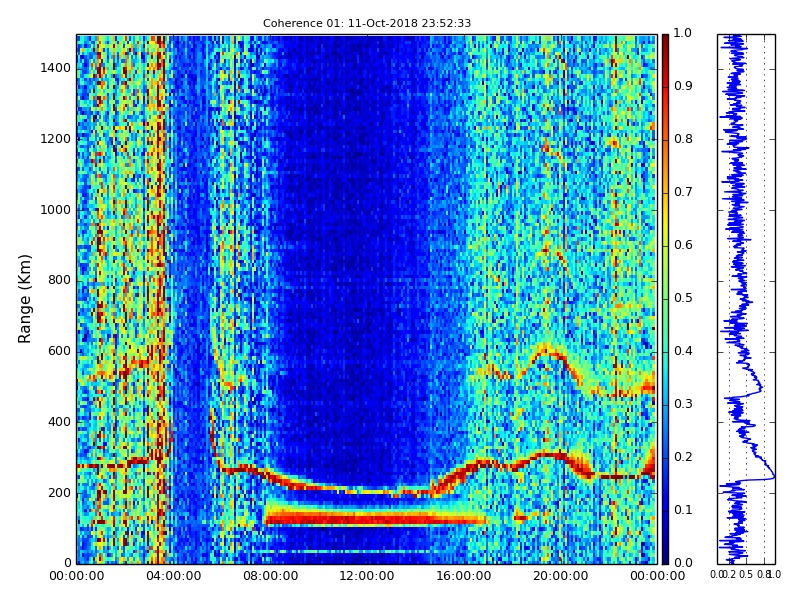
Task: Click the 0.8 label on the colorbar
Action: point(683,139)
